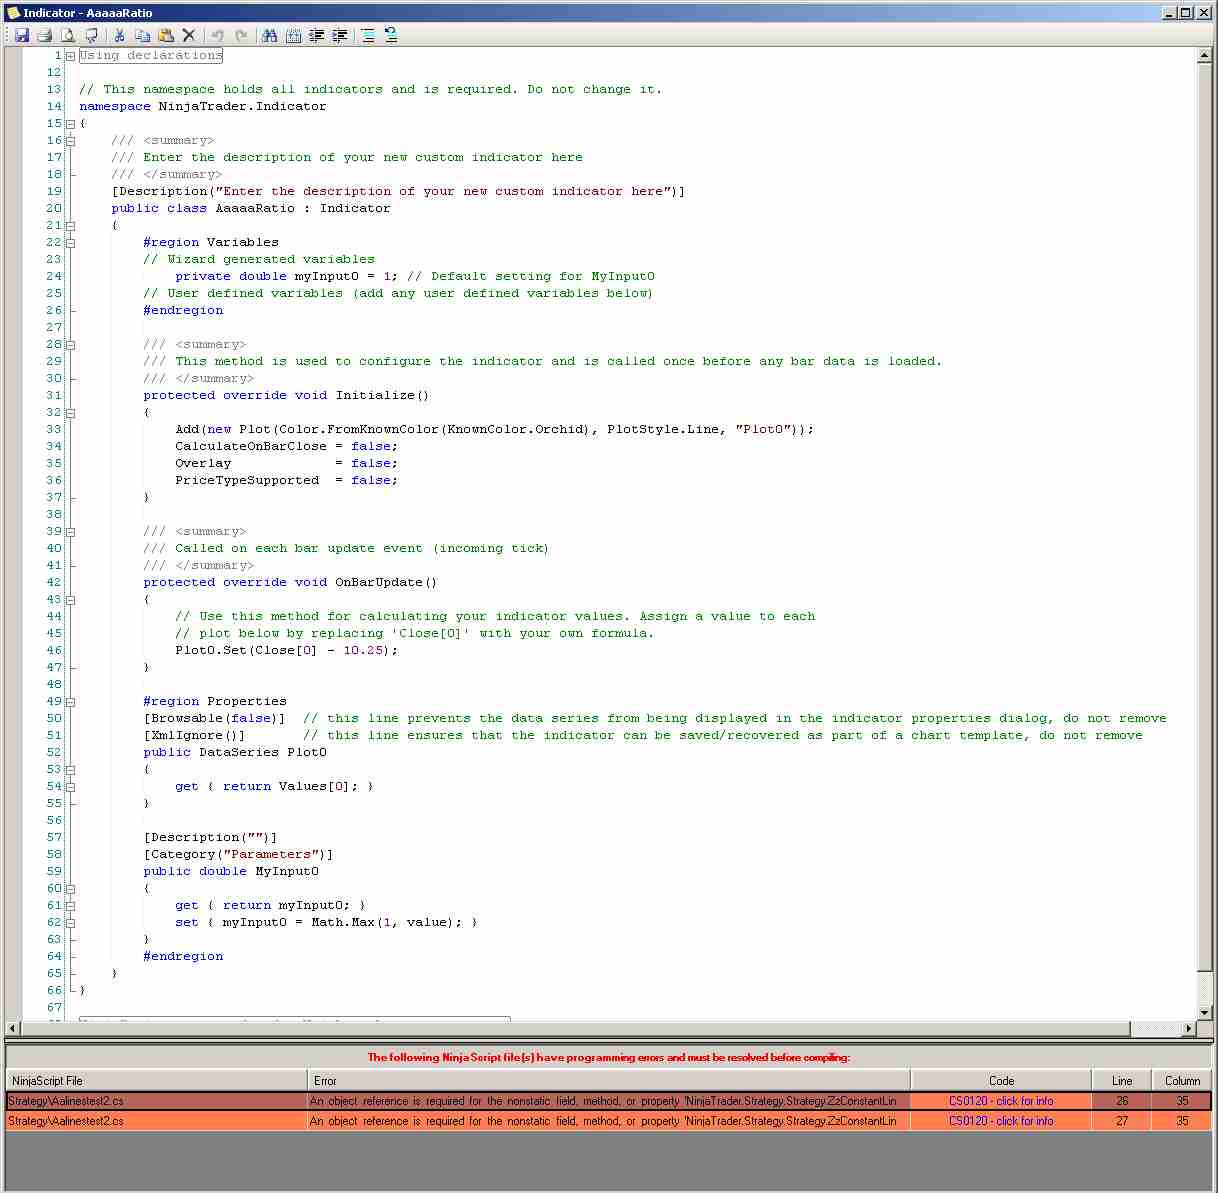Image resolution: width=1218 pixels, height=1196 pixels.
Task: Click the Column header in error list
Action: [1182, 1080]
